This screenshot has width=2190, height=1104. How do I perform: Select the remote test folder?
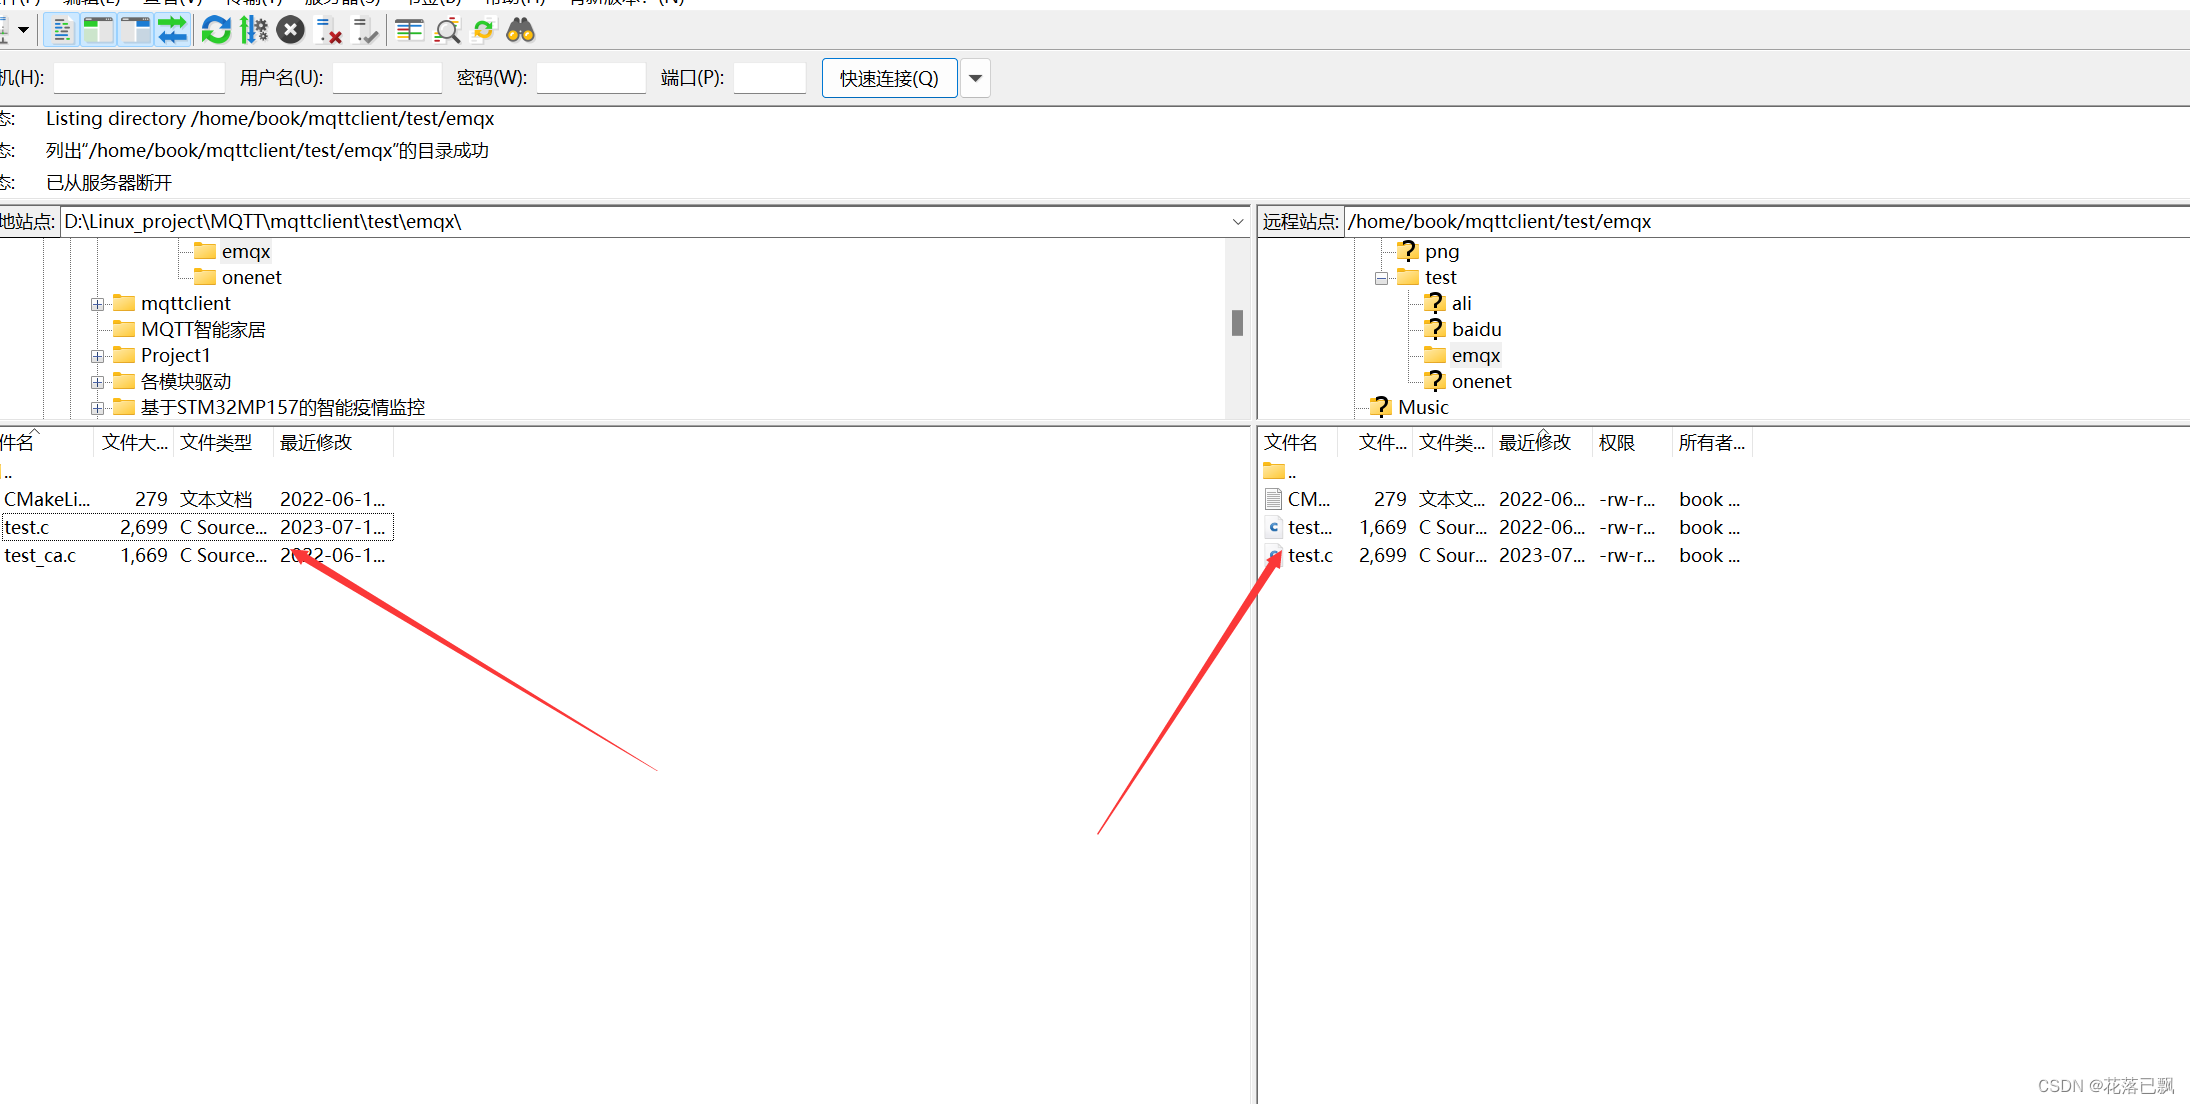tap(1441, 278)
